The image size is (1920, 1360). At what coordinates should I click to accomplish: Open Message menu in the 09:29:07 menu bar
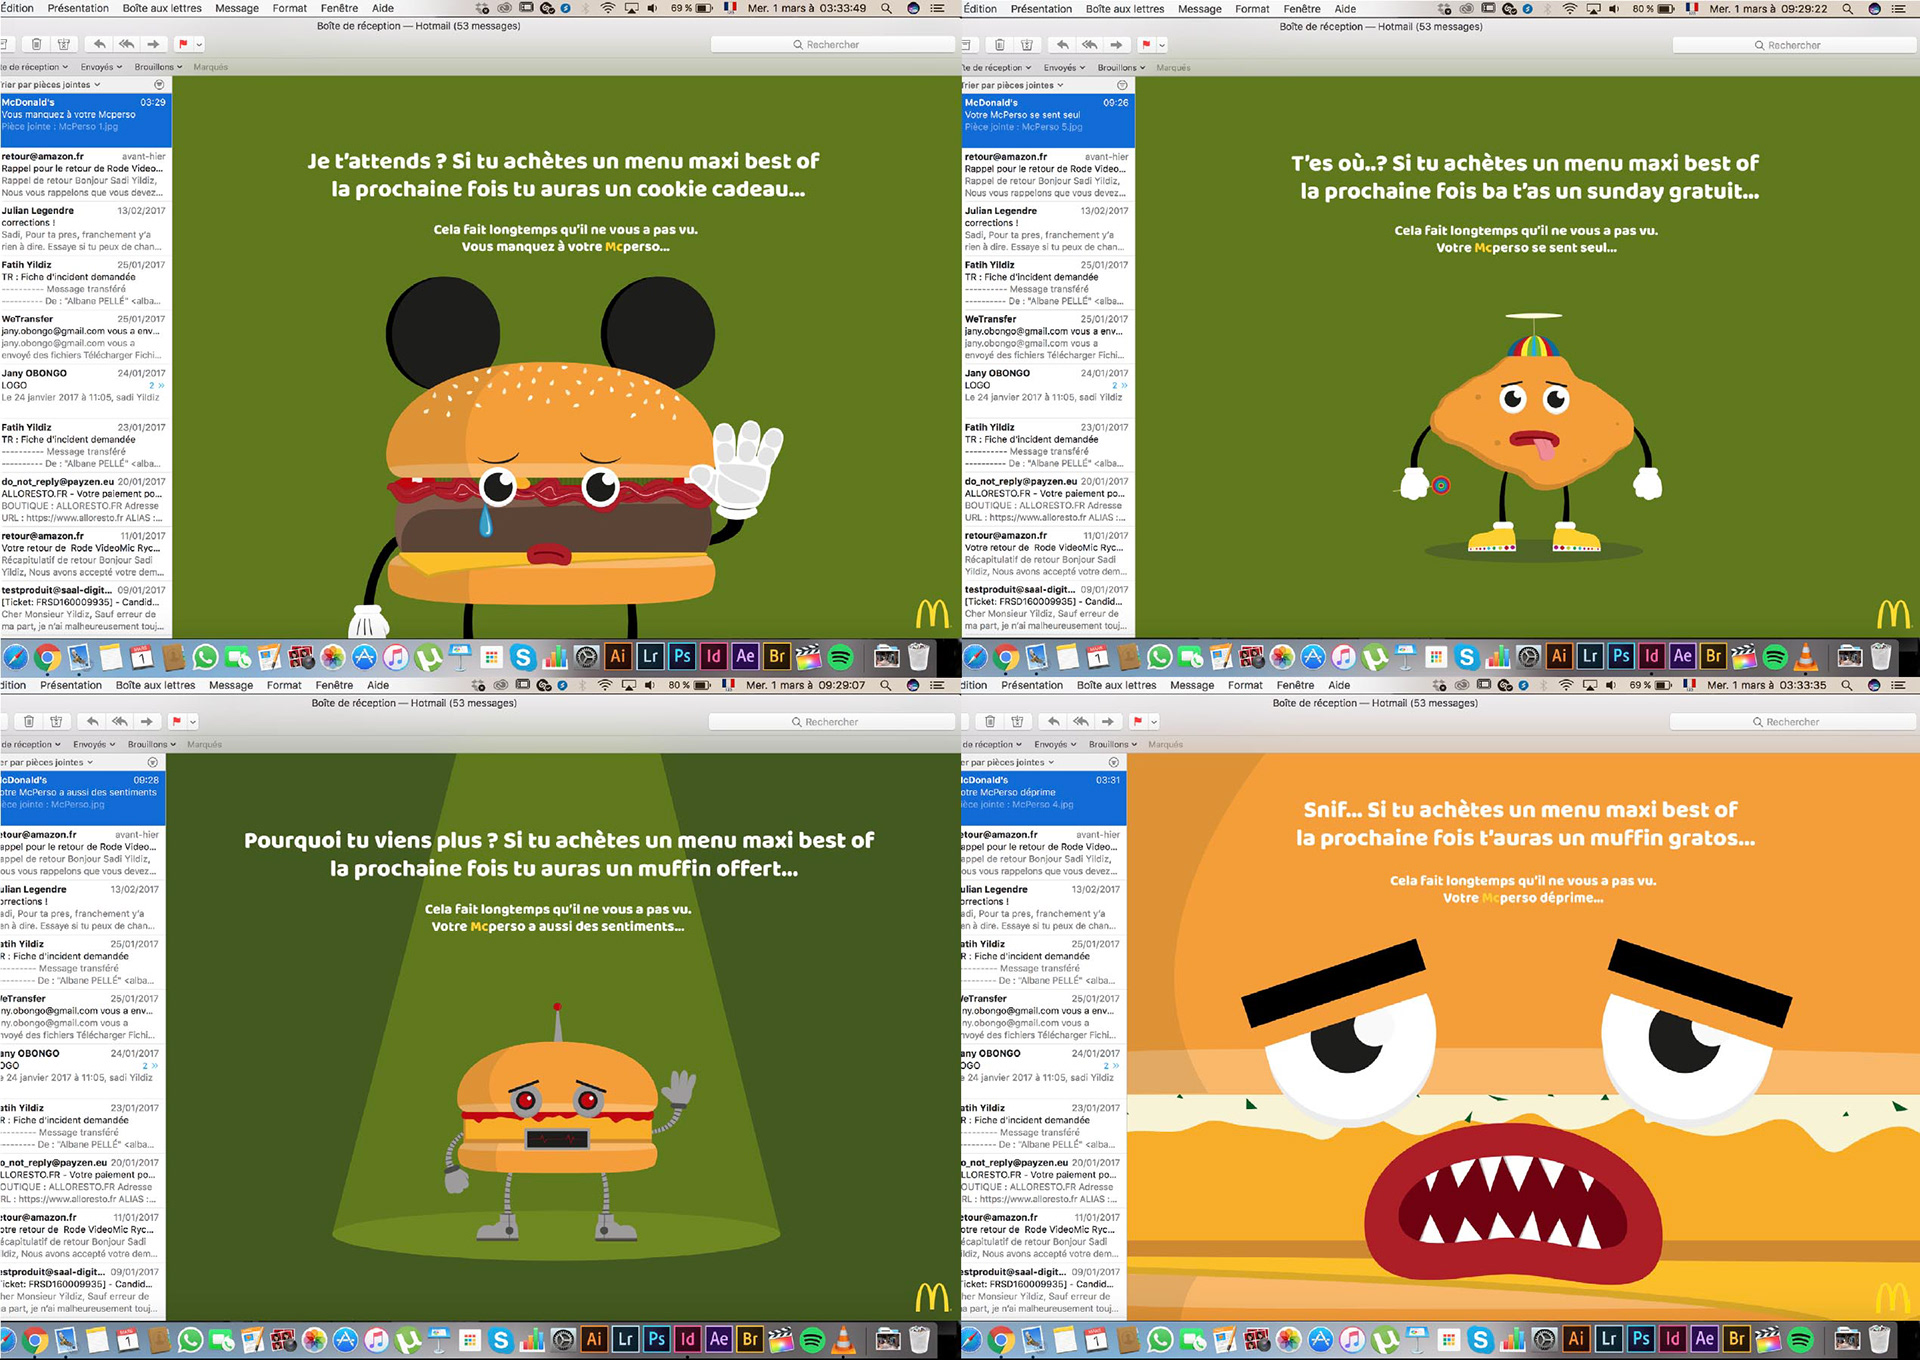pyautogui.click(x=231, y=685)
